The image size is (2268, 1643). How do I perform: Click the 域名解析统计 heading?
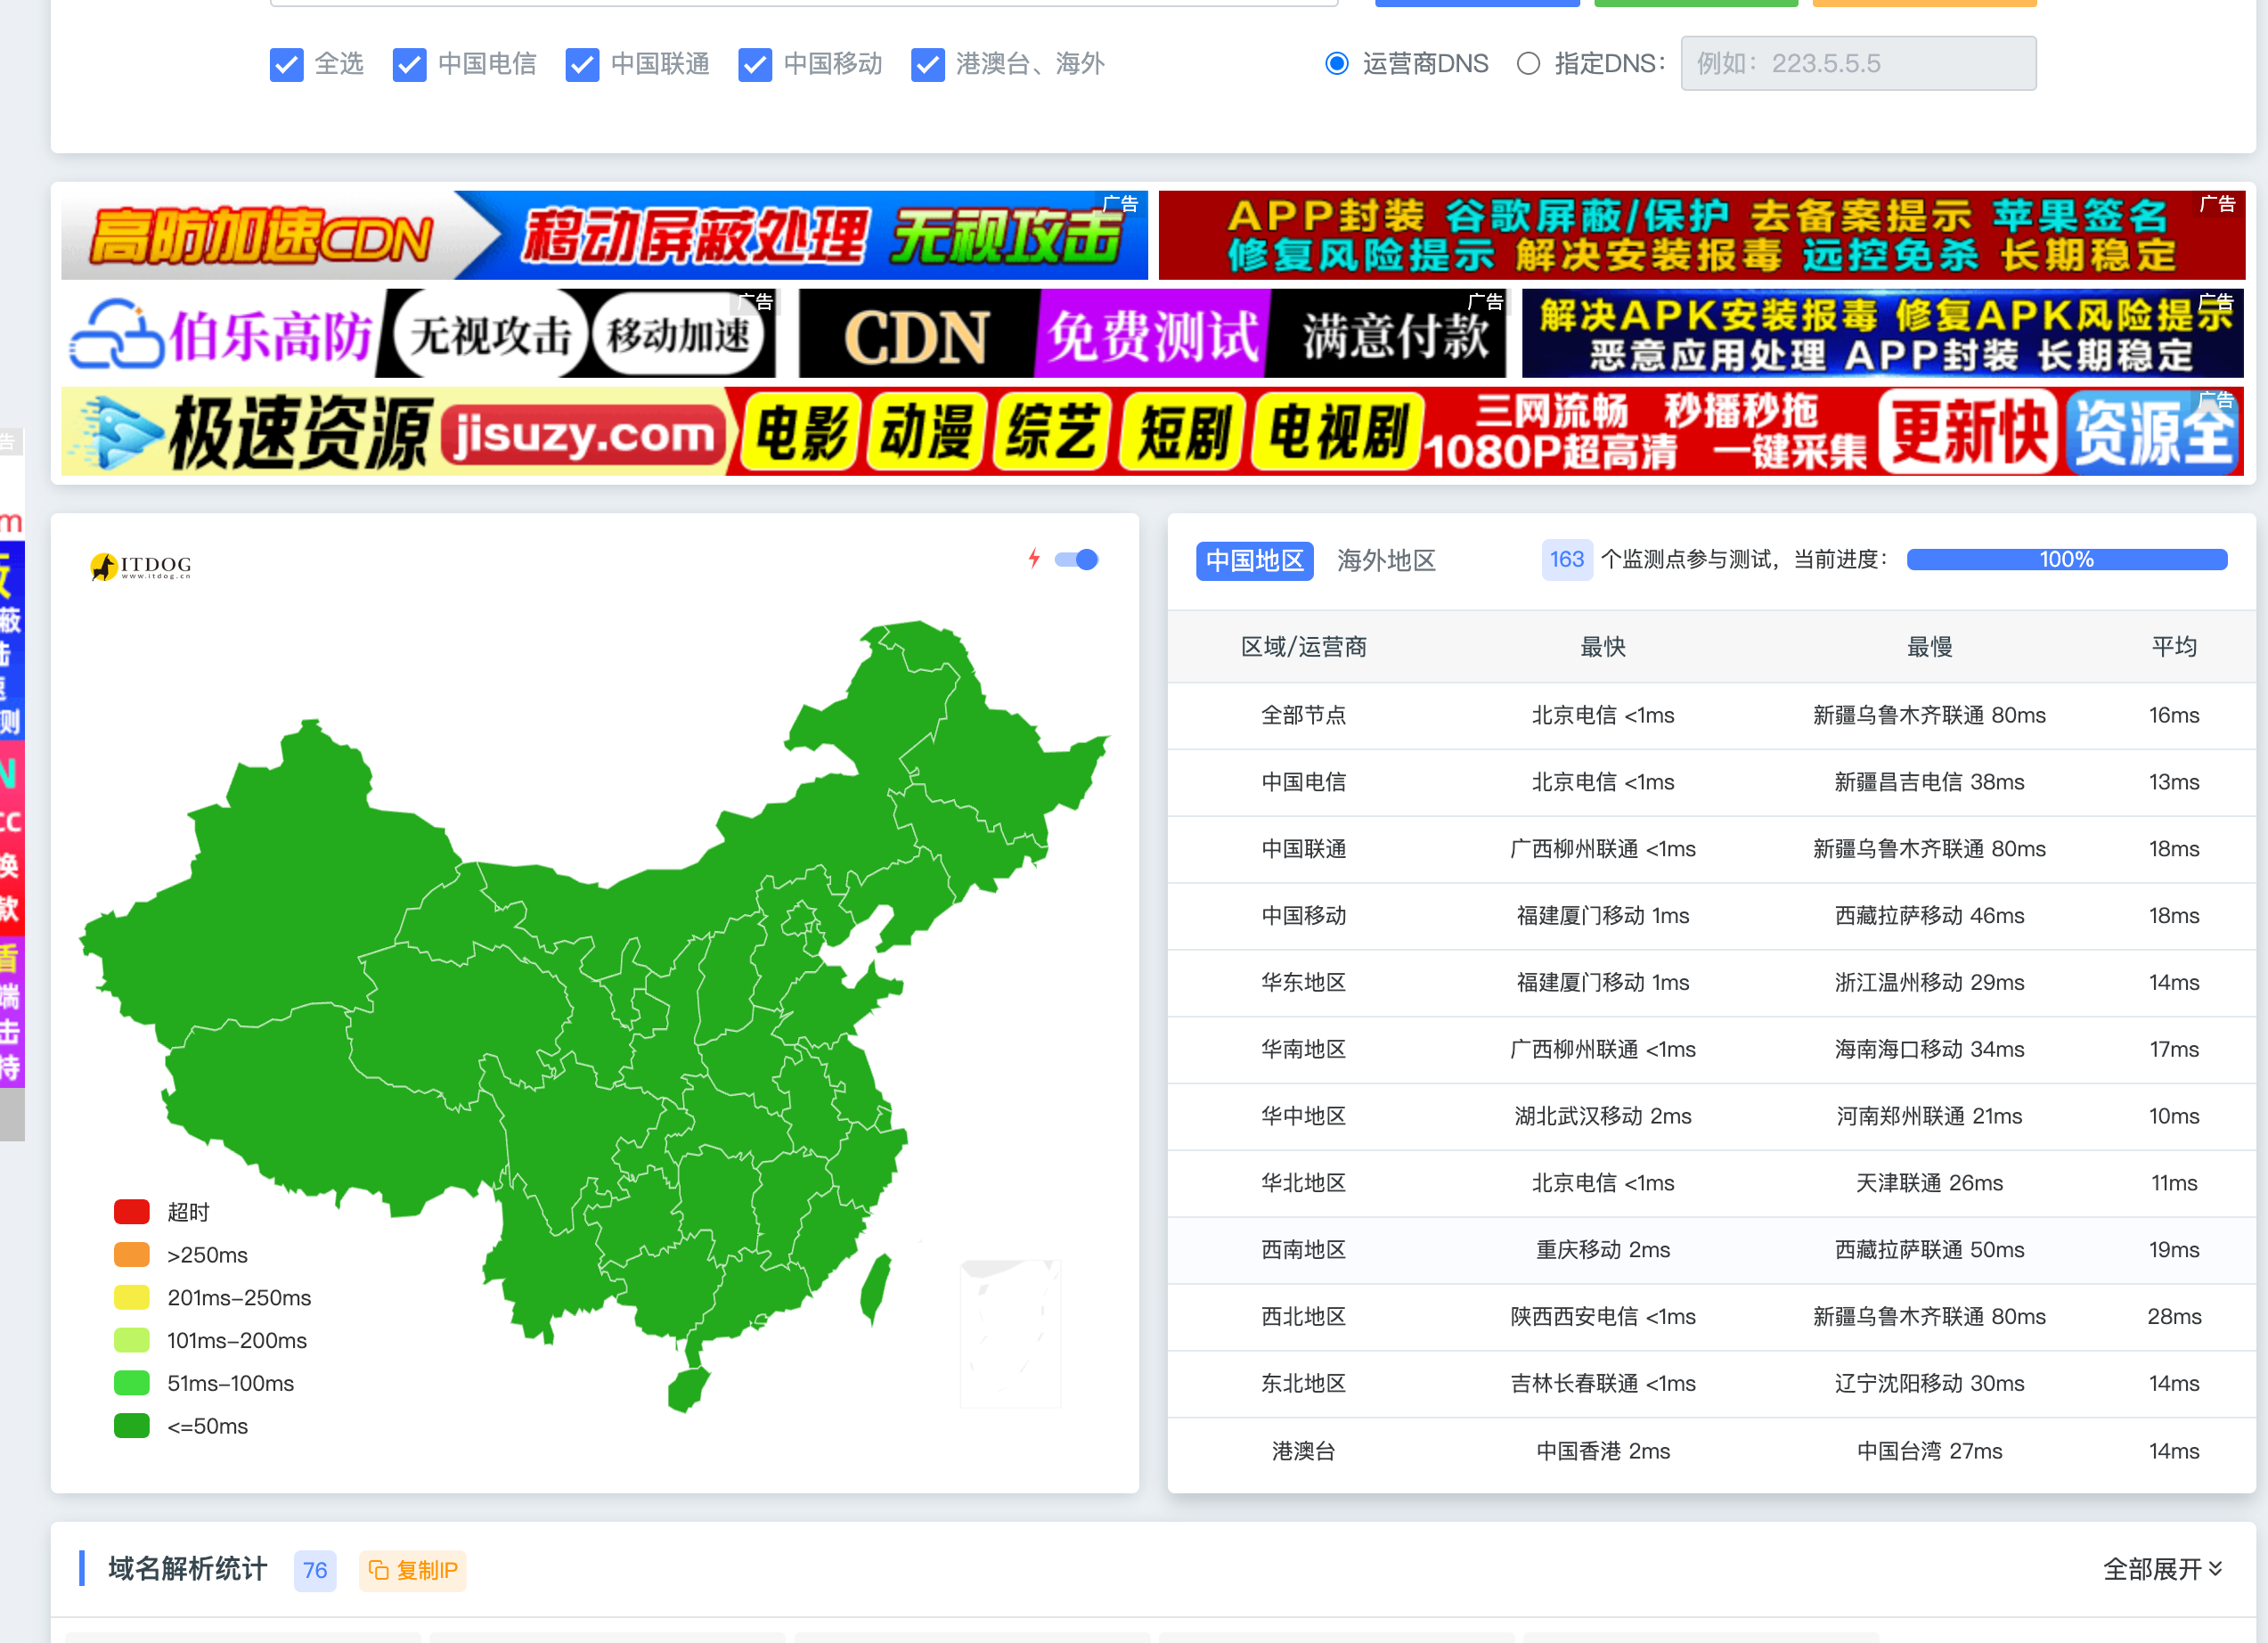click(188, 1569)
